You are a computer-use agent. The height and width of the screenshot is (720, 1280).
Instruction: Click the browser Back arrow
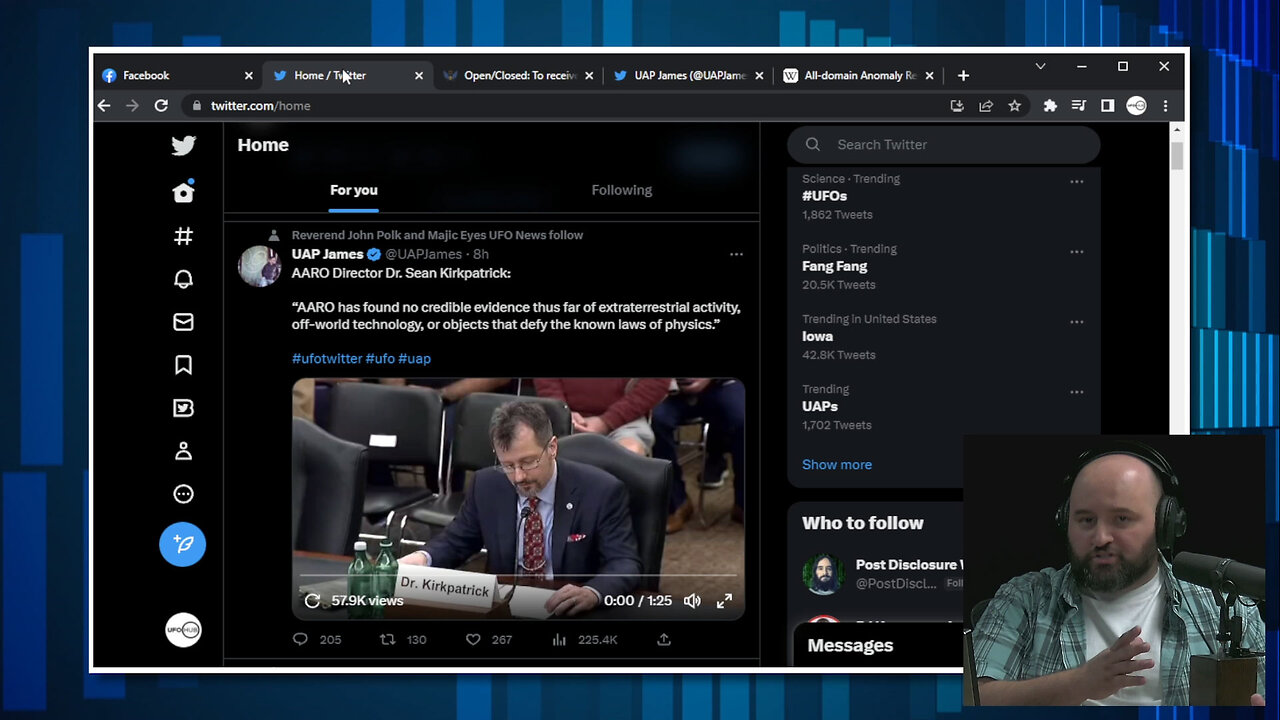coord(104,105)
